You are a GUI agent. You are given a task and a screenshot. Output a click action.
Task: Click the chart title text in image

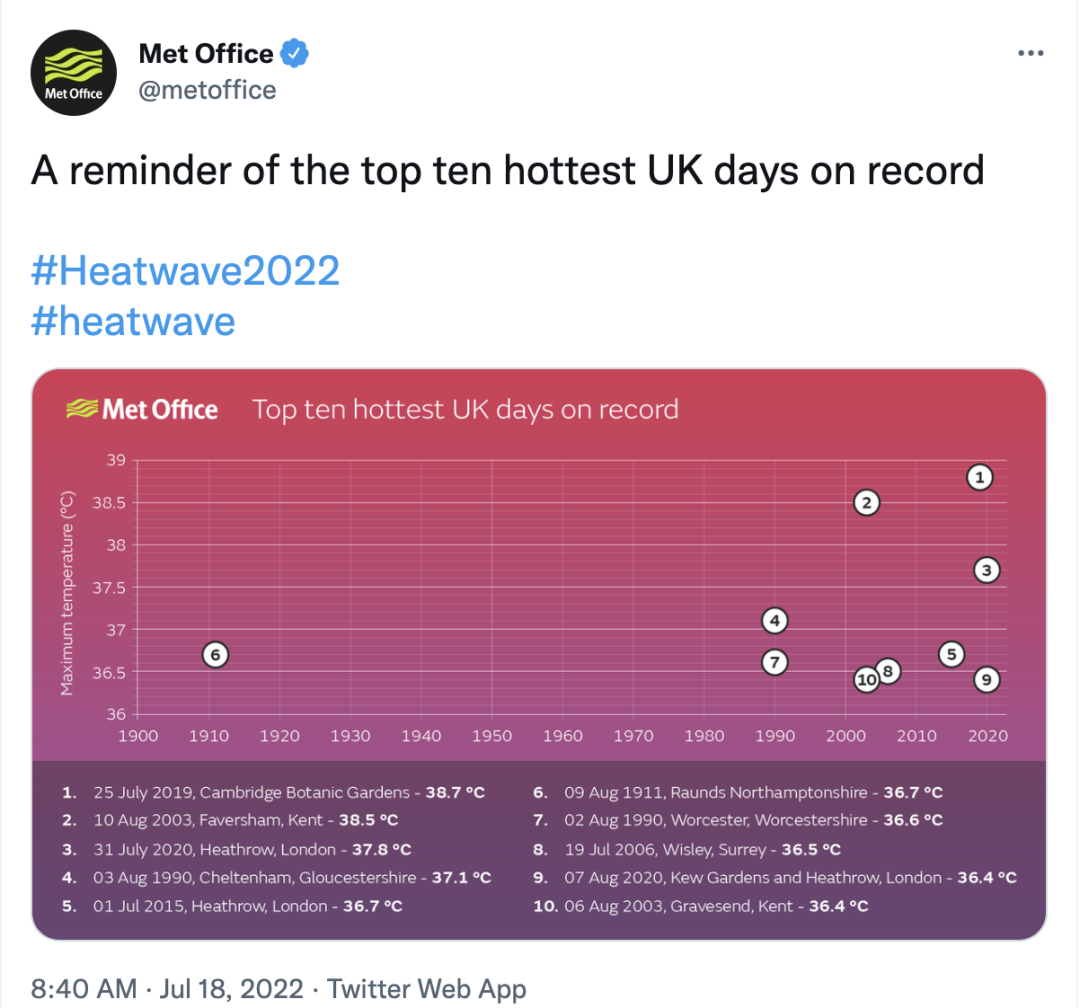click(x=465, y=409)
